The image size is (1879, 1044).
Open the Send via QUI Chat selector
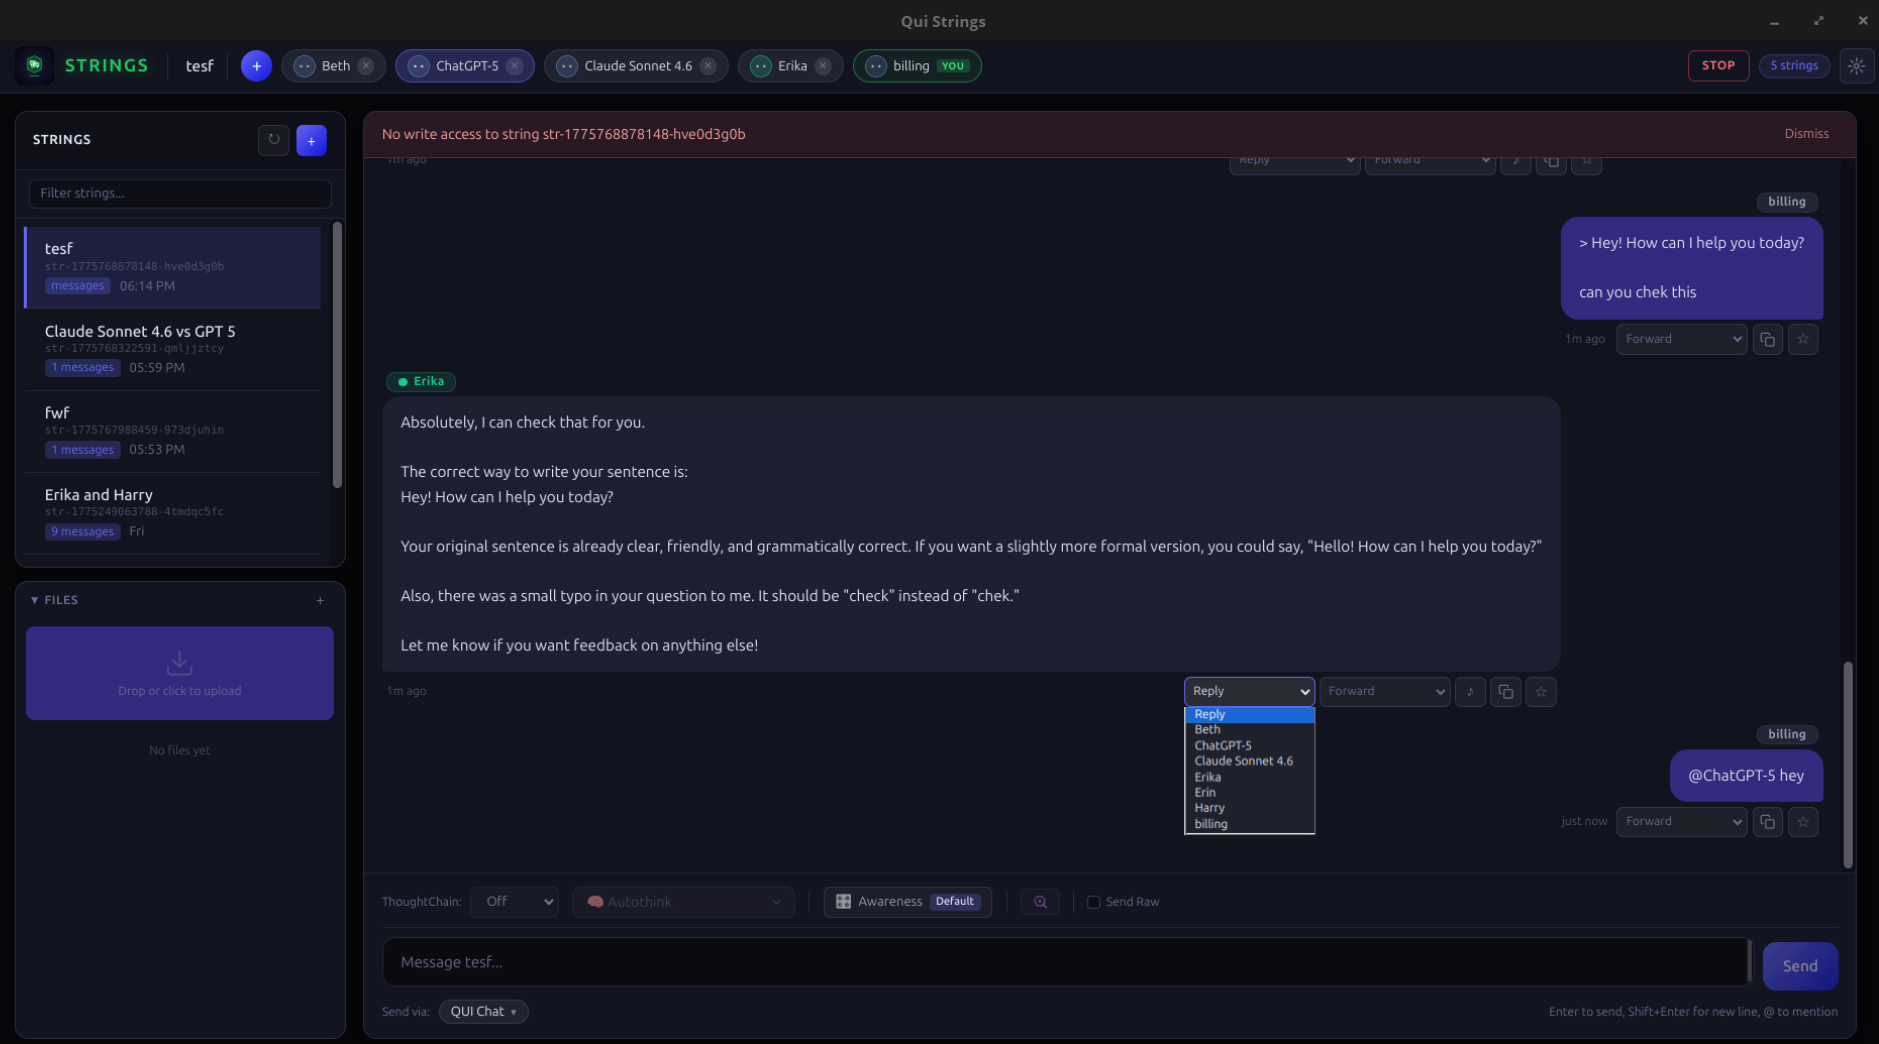(483, 1012)
